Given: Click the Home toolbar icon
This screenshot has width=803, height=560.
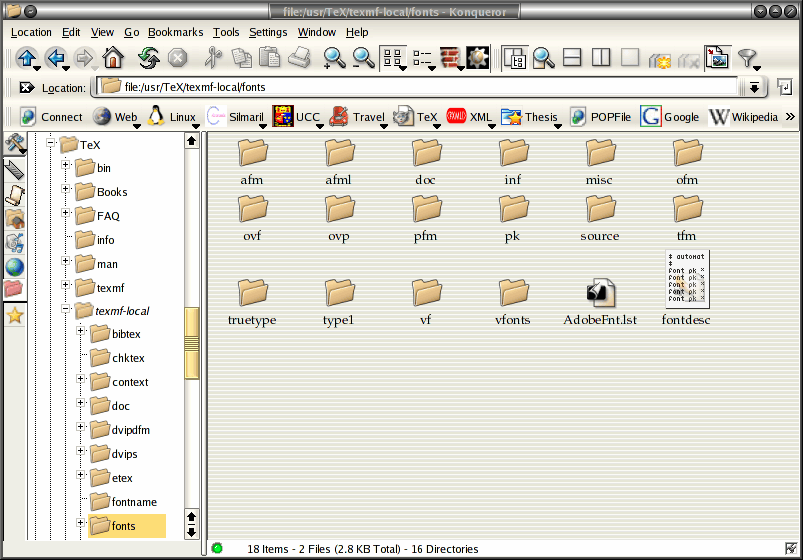Looking at the screenshot, I should coord(113,58).
